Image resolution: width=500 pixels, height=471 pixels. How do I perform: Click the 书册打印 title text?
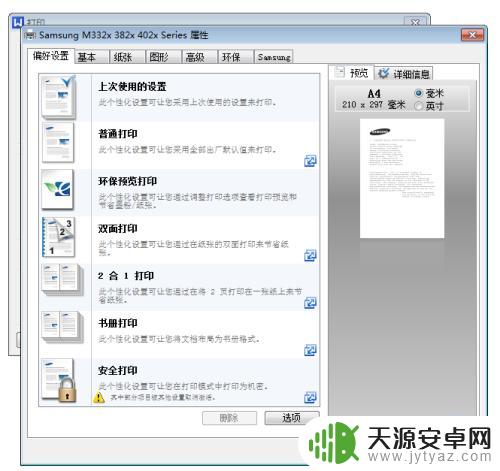tap(118, 323)
